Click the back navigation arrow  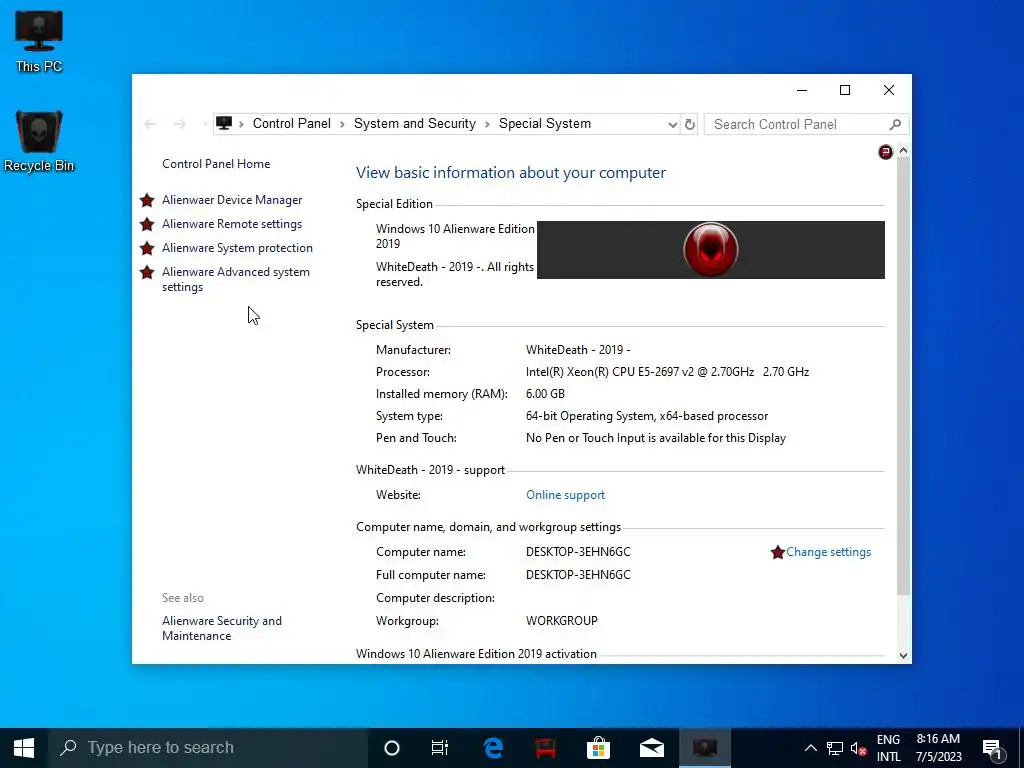tap(150, 124)
